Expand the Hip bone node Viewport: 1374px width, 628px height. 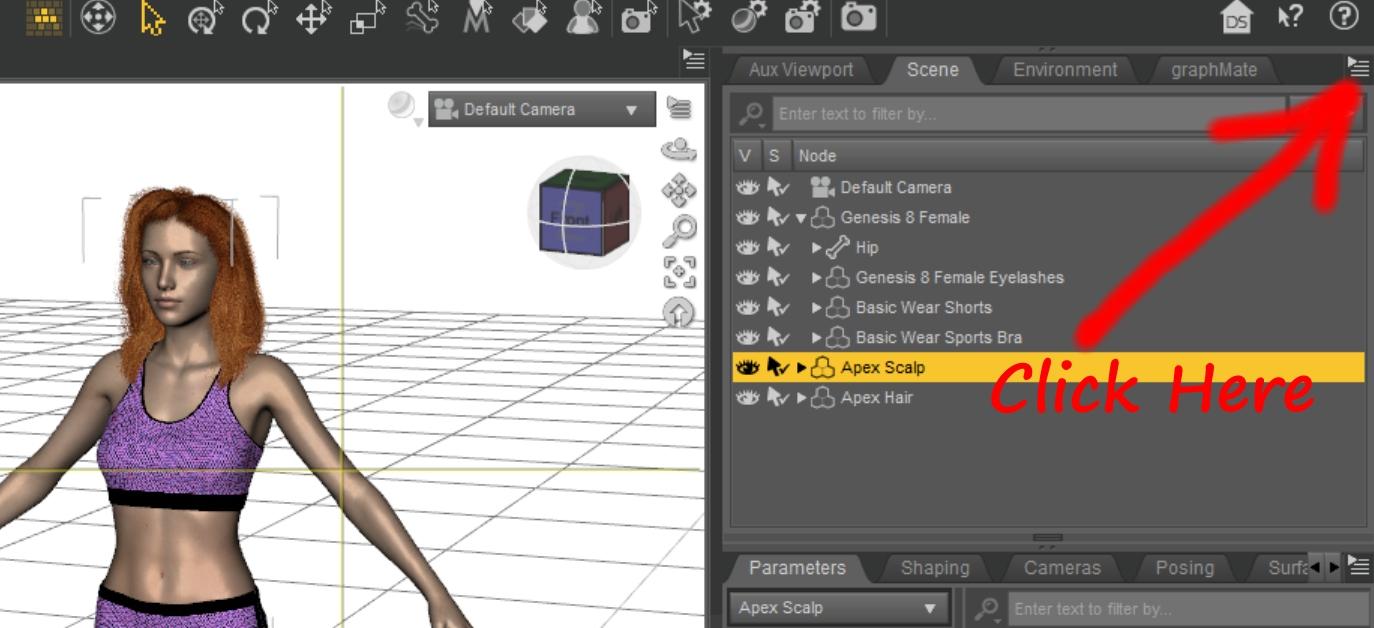tap(817, 247)
